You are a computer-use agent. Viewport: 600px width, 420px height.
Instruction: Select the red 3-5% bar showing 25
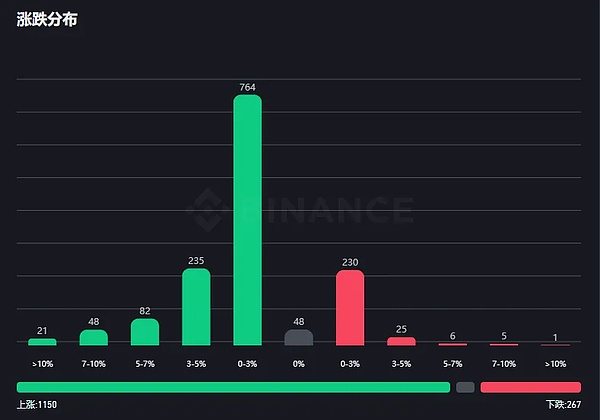(401, 341)
